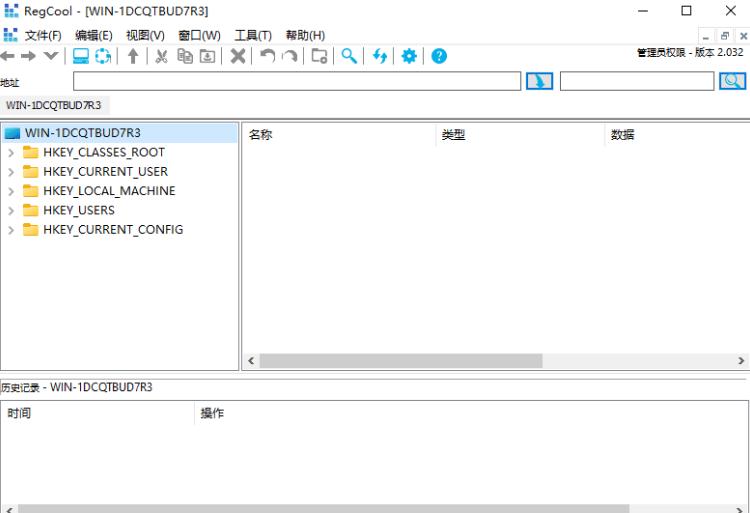Image resolution: width=750 pixels, height=513 pixels.
Task: Open the 工具(T) menu
Action: (253, 35)
